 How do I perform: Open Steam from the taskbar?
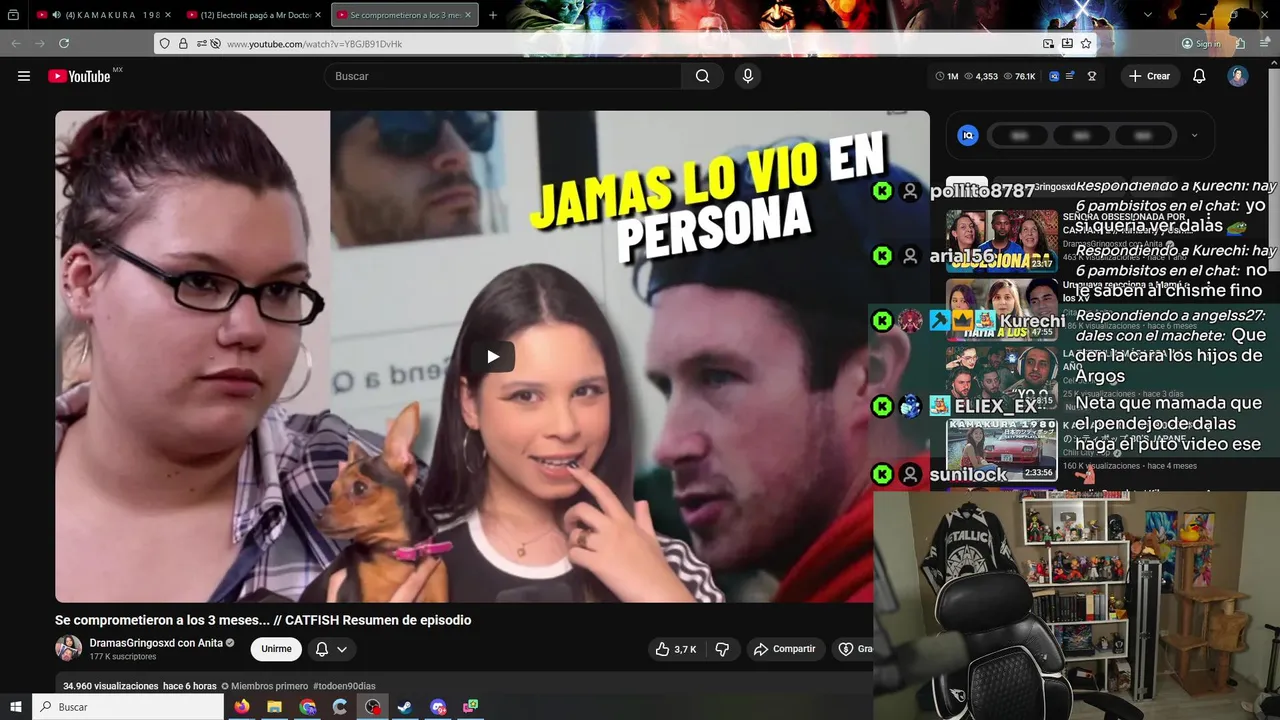(405, 707)
